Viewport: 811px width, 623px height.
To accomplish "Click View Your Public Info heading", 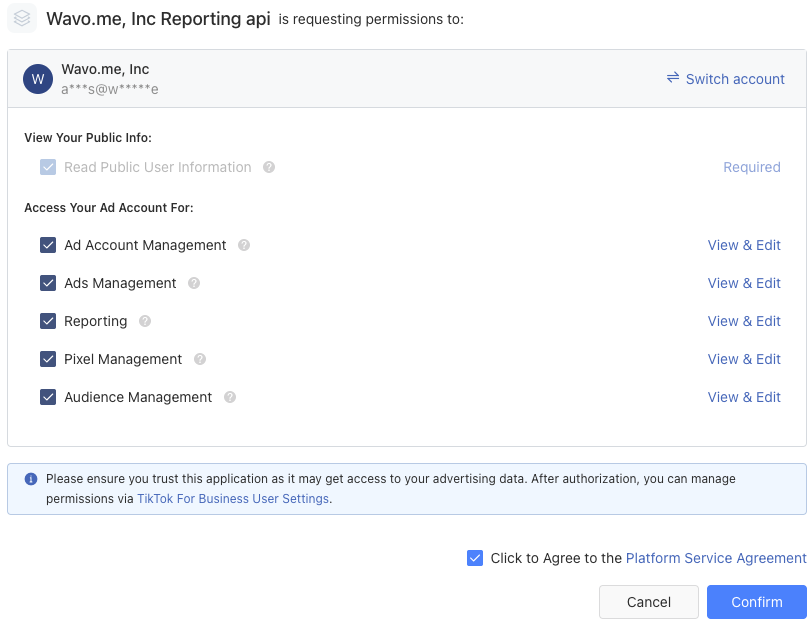I will [x=88, y=138].
